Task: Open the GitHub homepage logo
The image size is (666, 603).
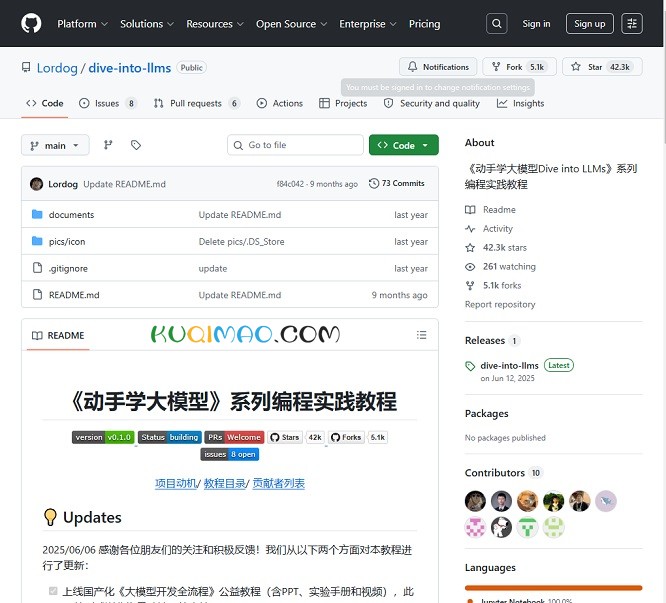Action: pos(31,23)
